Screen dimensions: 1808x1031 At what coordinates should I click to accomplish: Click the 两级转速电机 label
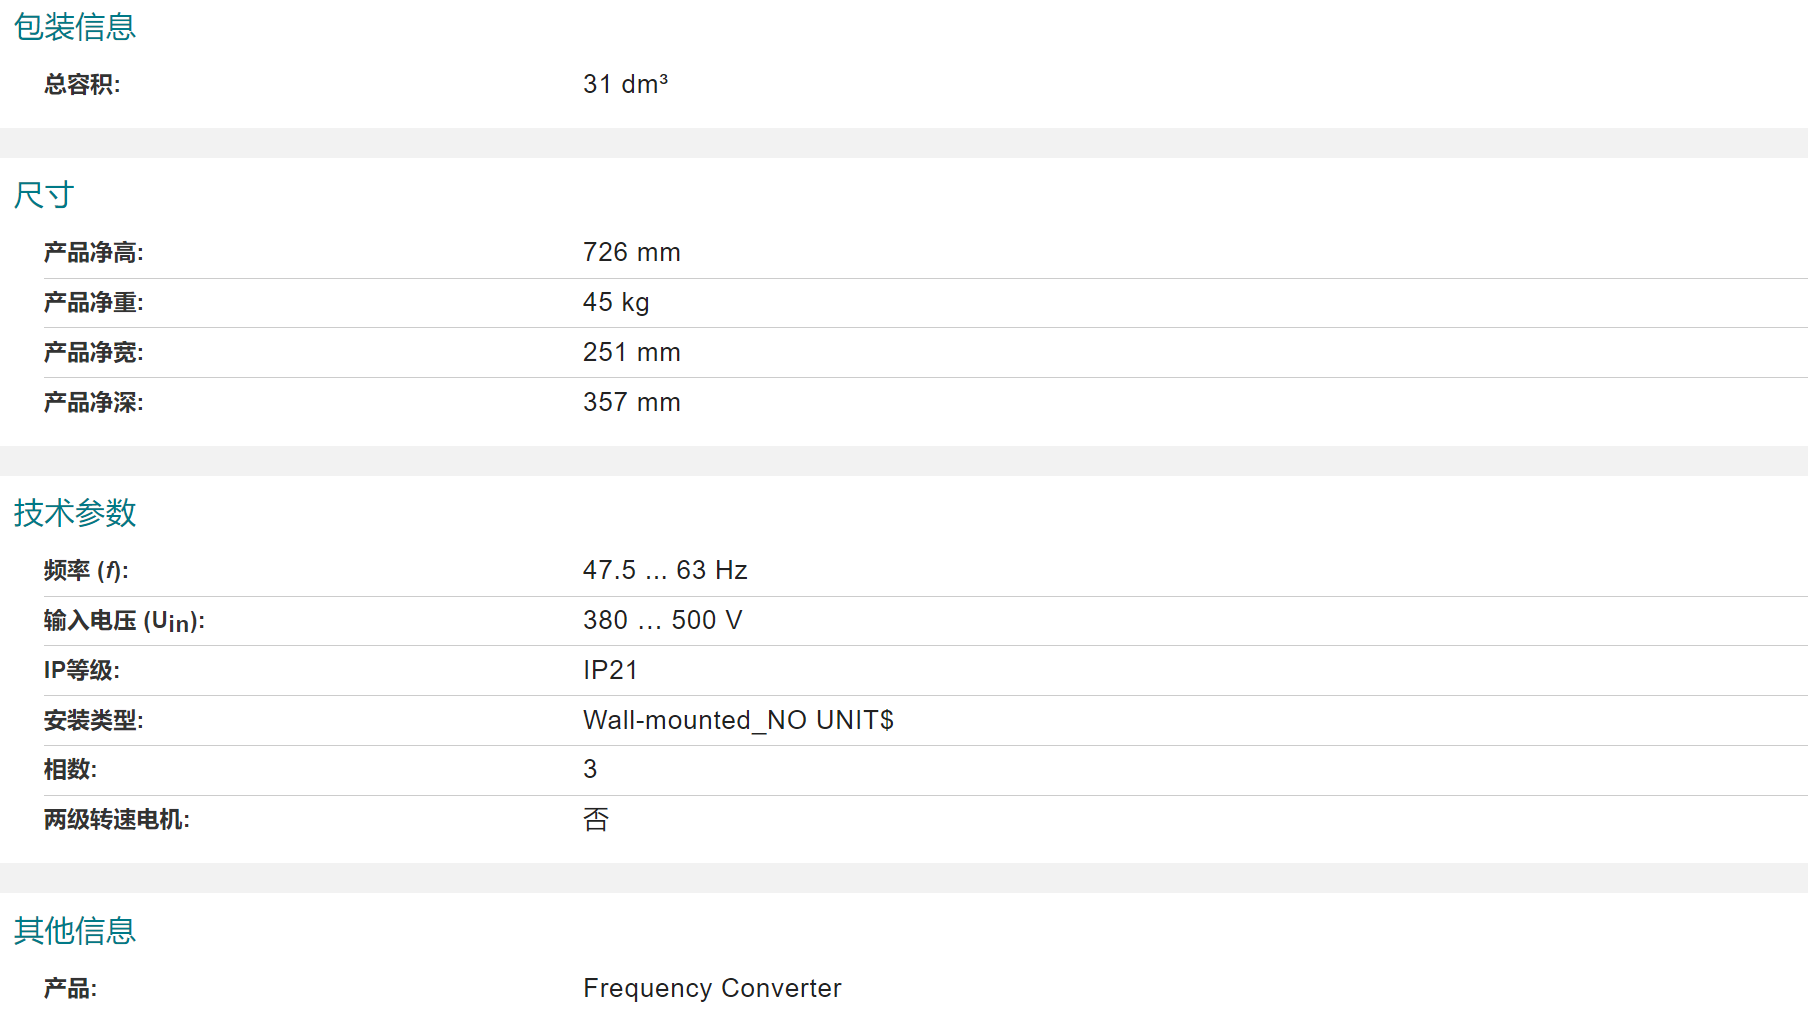tap(117, 820)
